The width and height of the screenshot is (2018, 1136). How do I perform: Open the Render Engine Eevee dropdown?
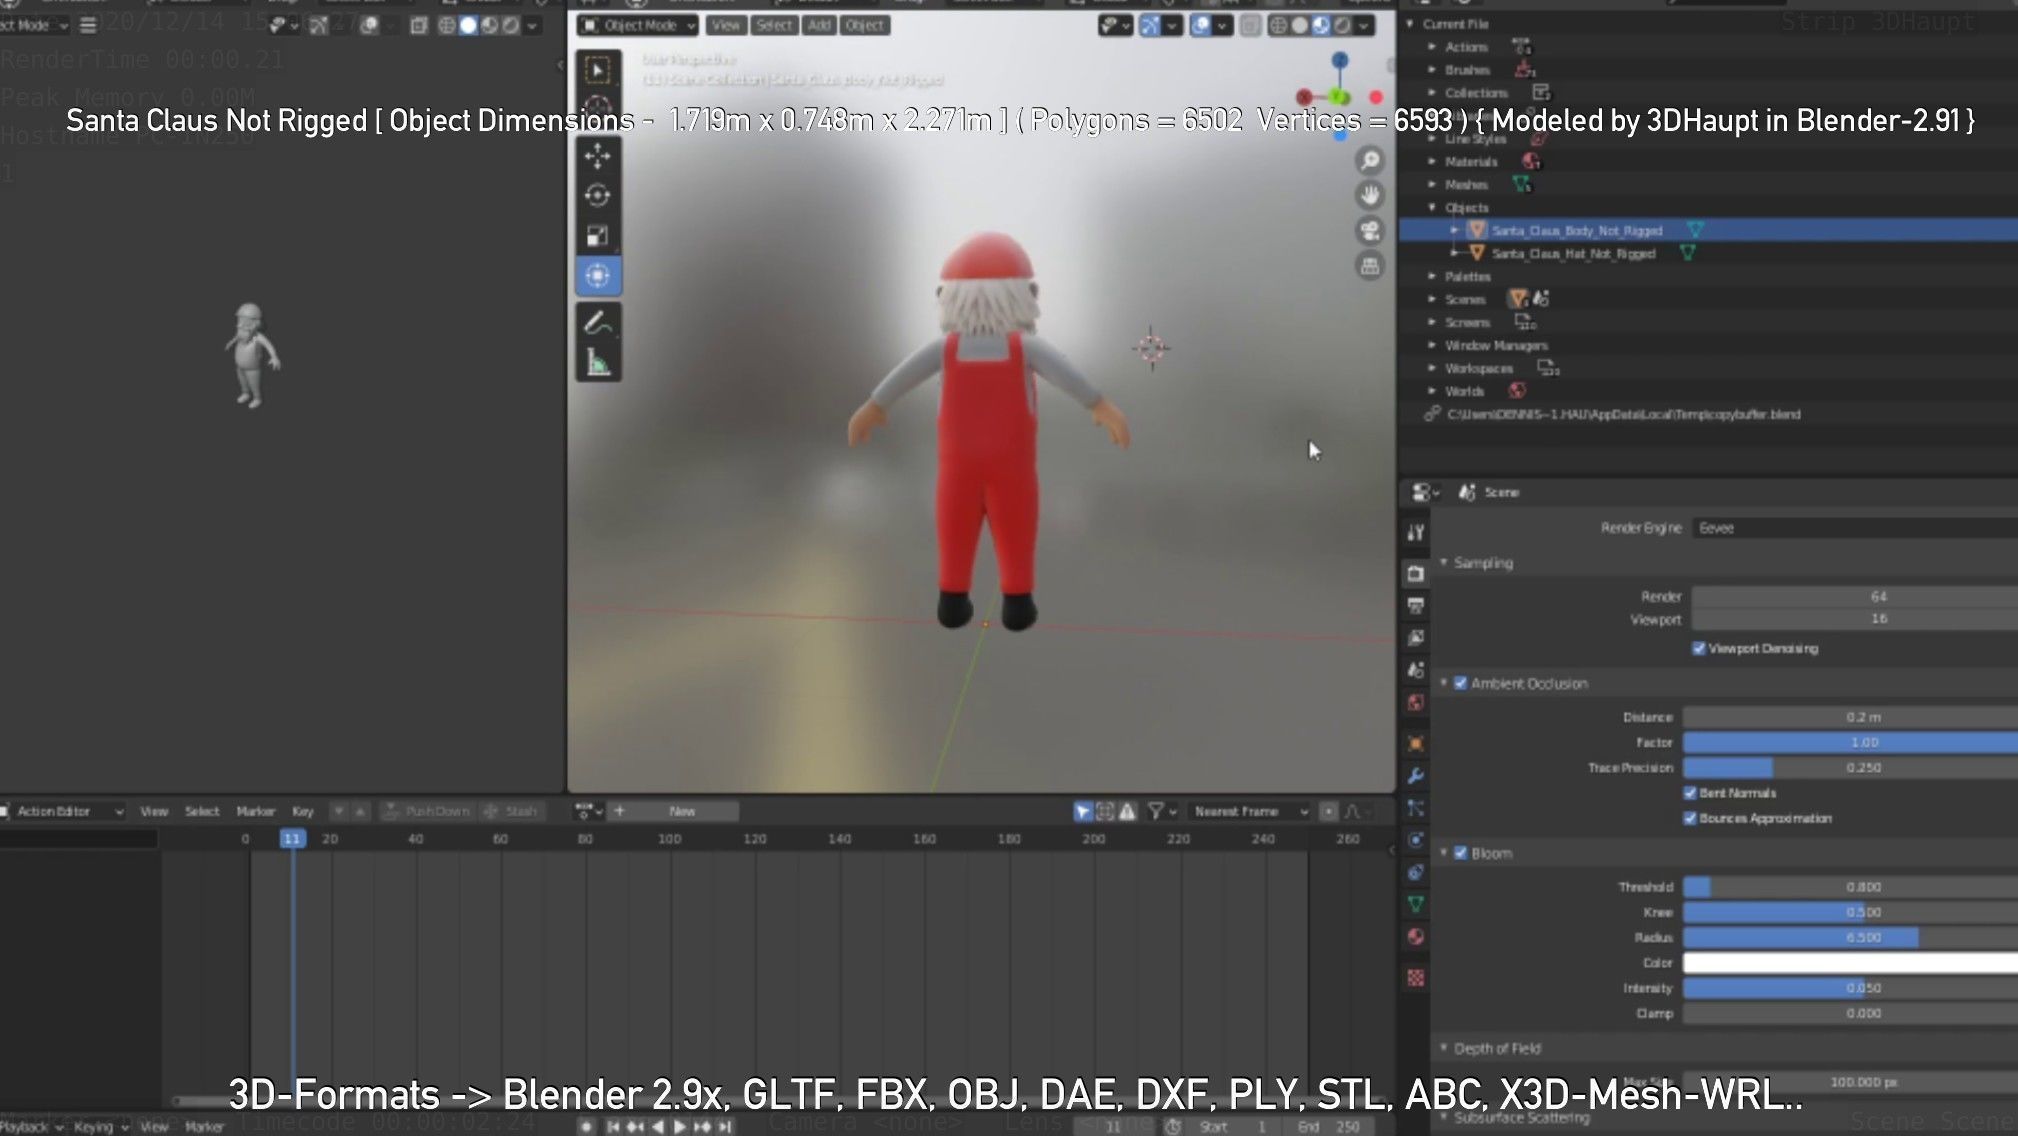[x=1854, y=528]
